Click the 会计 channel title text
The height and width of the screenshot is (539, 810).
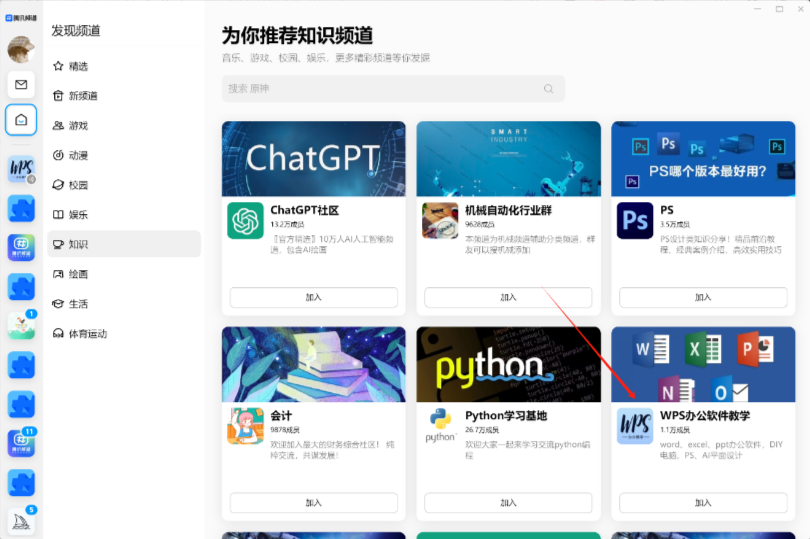click(x=281, y=415)
